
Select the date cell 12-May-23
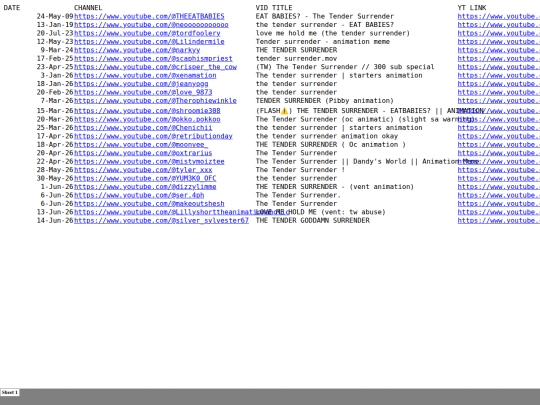click(x=55, y=42)
